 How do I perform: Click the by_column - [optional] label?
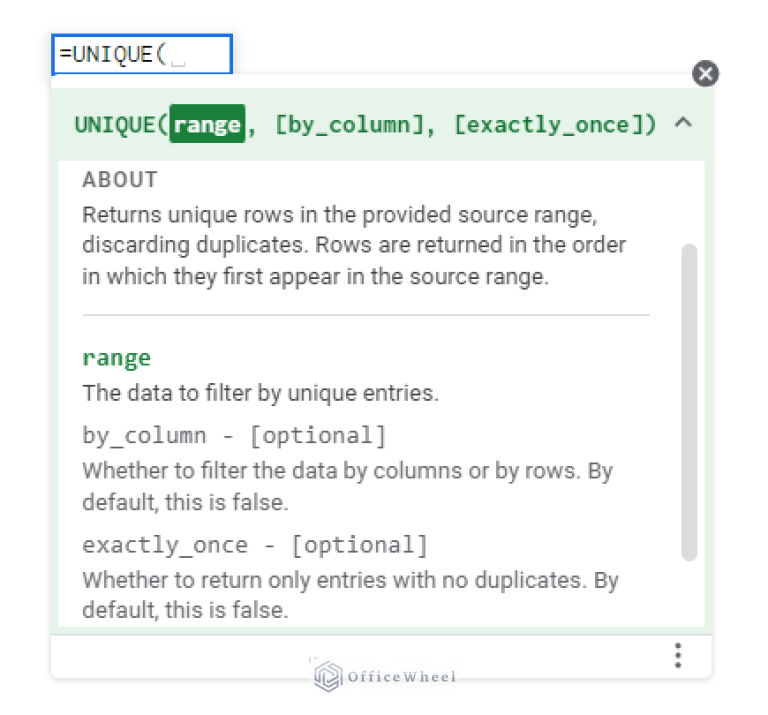tap(235, 435)
